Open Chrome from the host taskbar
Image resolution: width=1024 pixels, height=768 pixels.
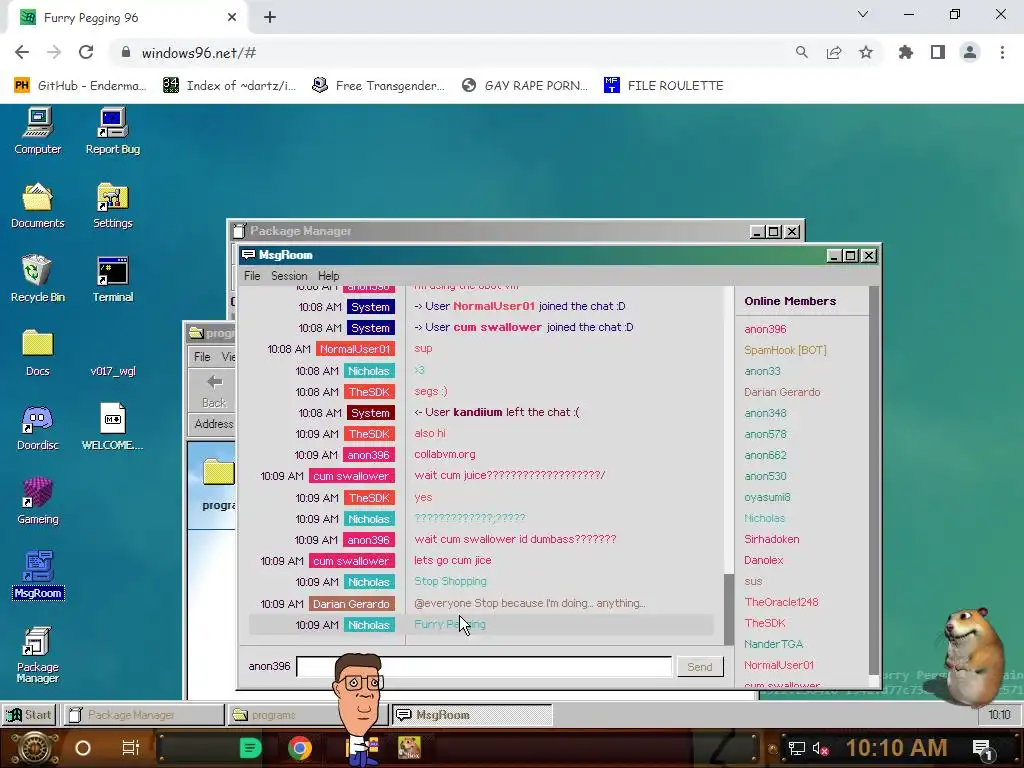point(300,748)
